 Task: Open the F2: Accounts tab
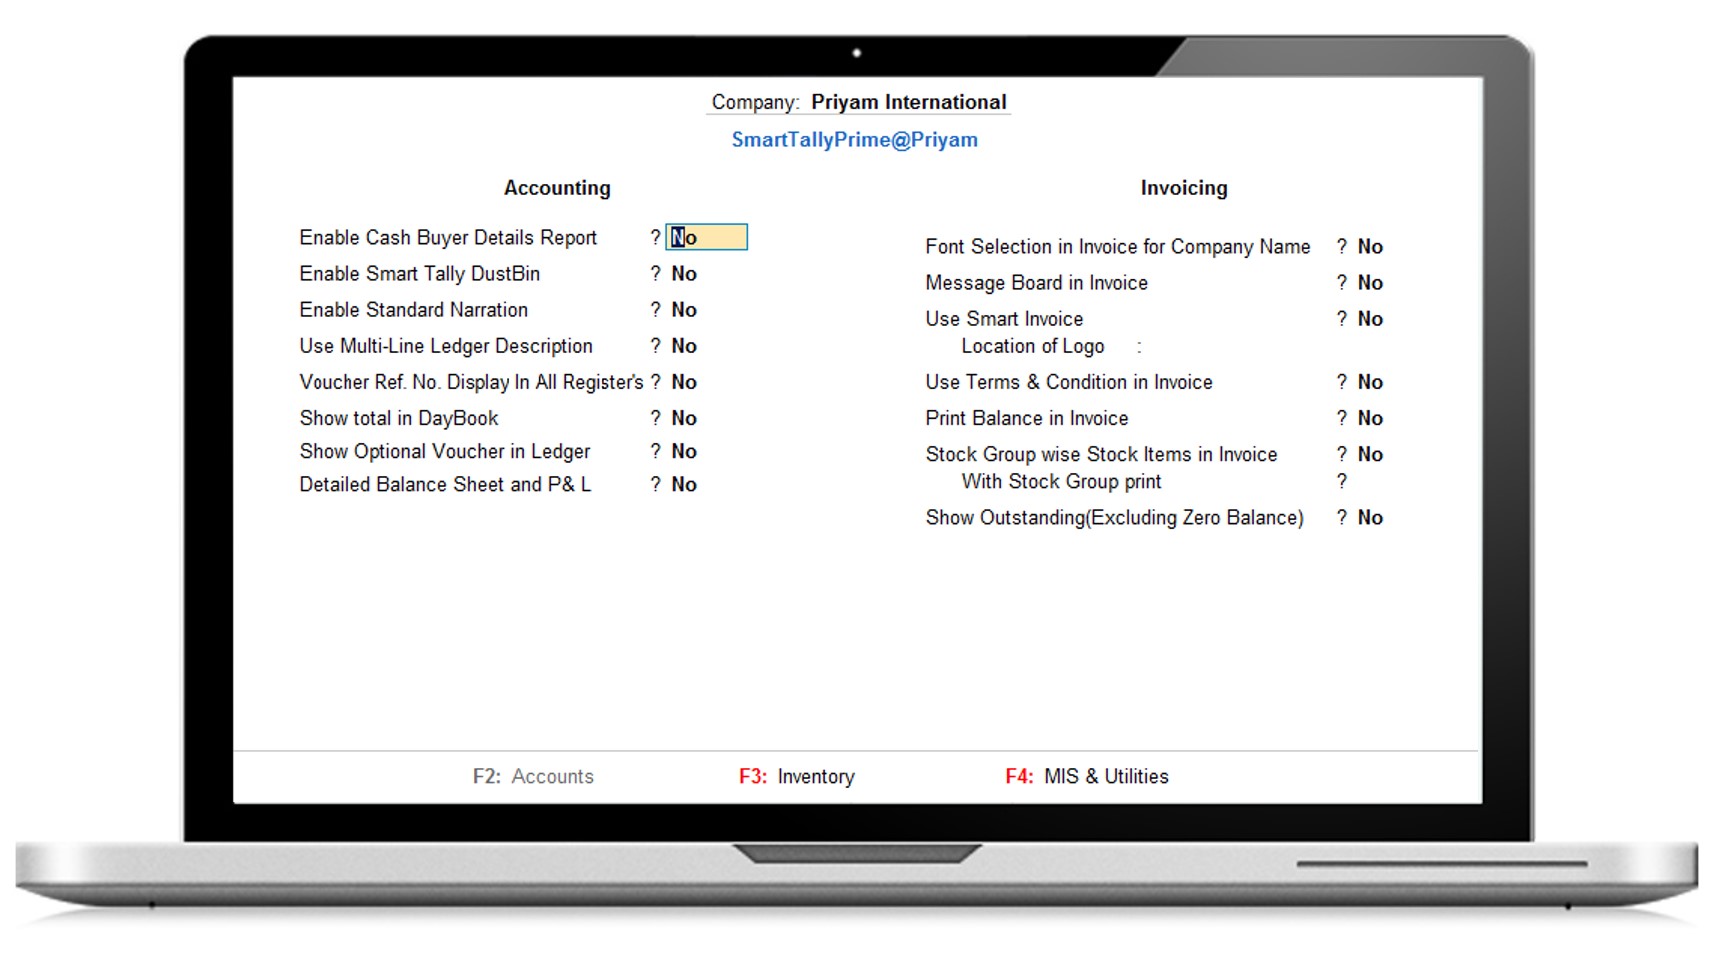pos(533,776)
